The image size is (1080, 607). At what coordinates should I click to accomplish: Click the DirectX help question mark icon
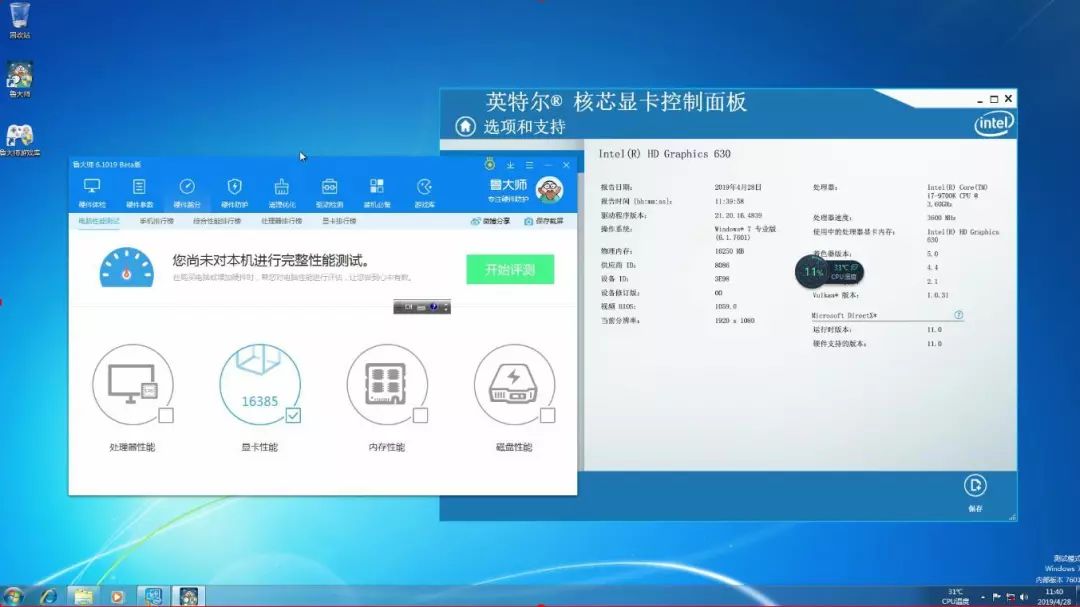point(959,315)
